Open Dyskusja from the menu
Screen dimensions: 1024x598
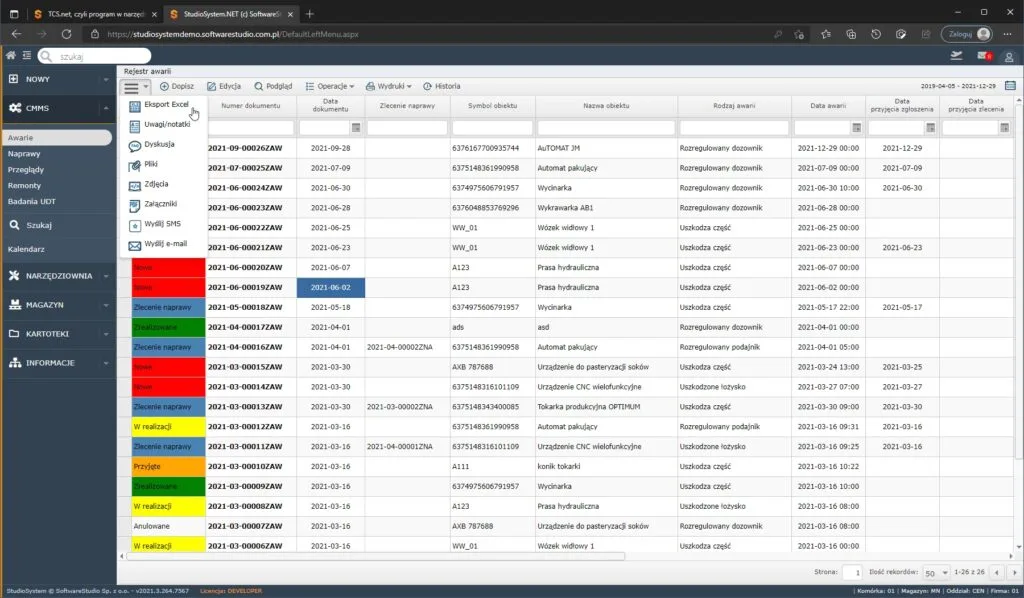(x=161, y=144)
